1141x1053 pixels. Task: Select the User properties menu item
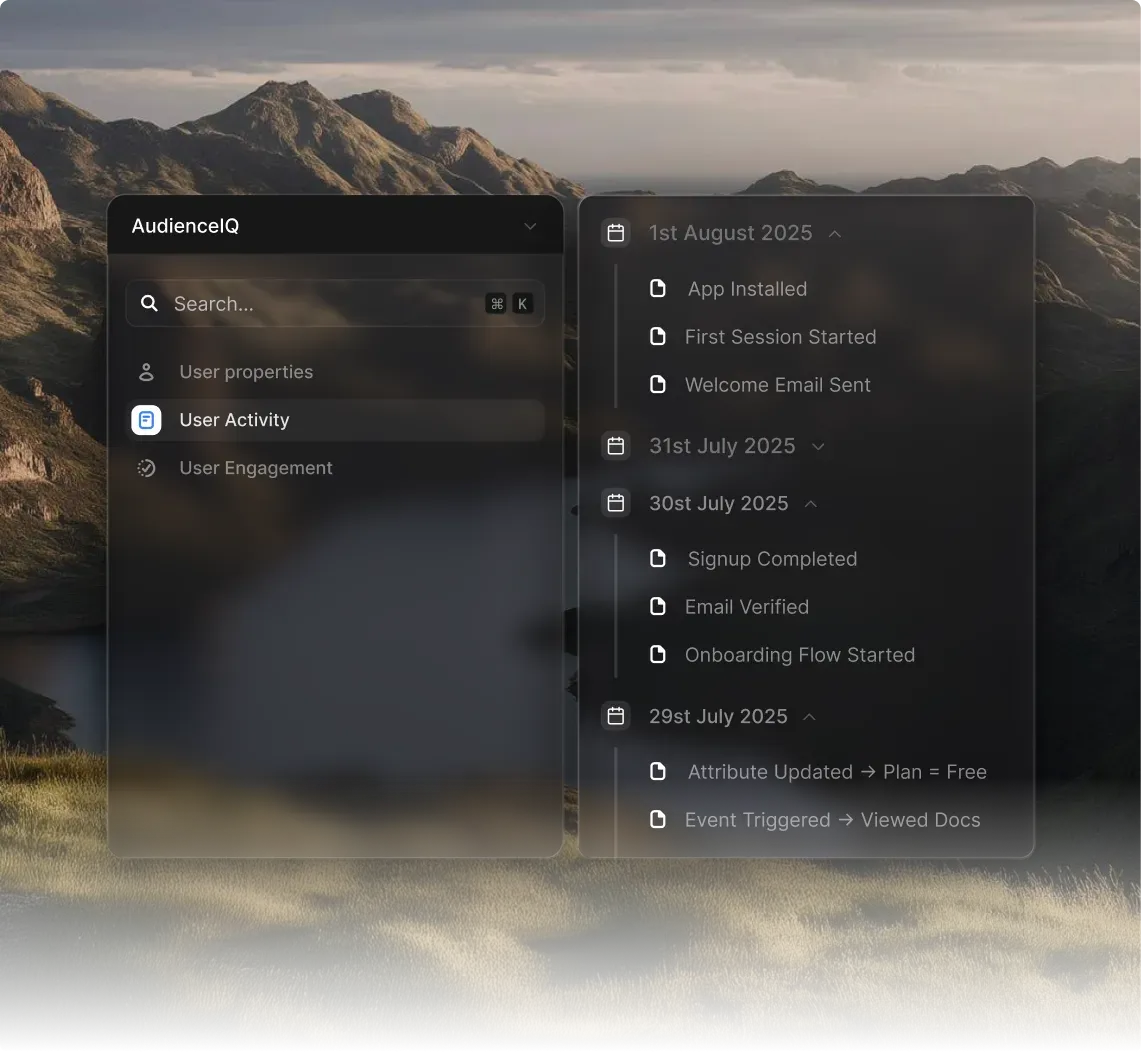(x=246, y=372)
